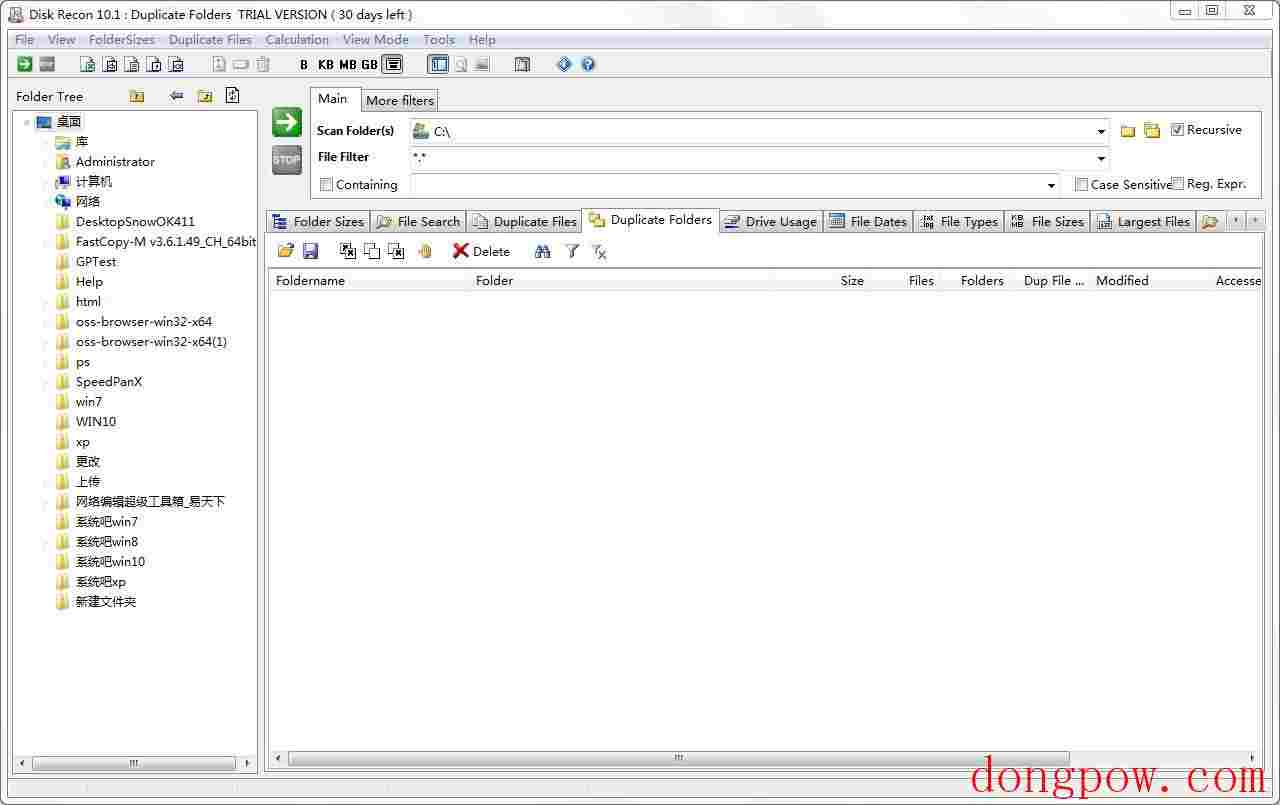Show sizes in bytes (B)
The height and width of the screenshot is (805, 1280).
click(x=304, y=64)
